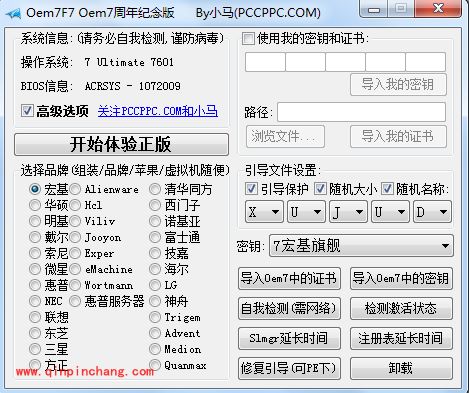Click the last product key segment box
The width and height of the screenshot is (469, 393).
[x=426, y=62]
